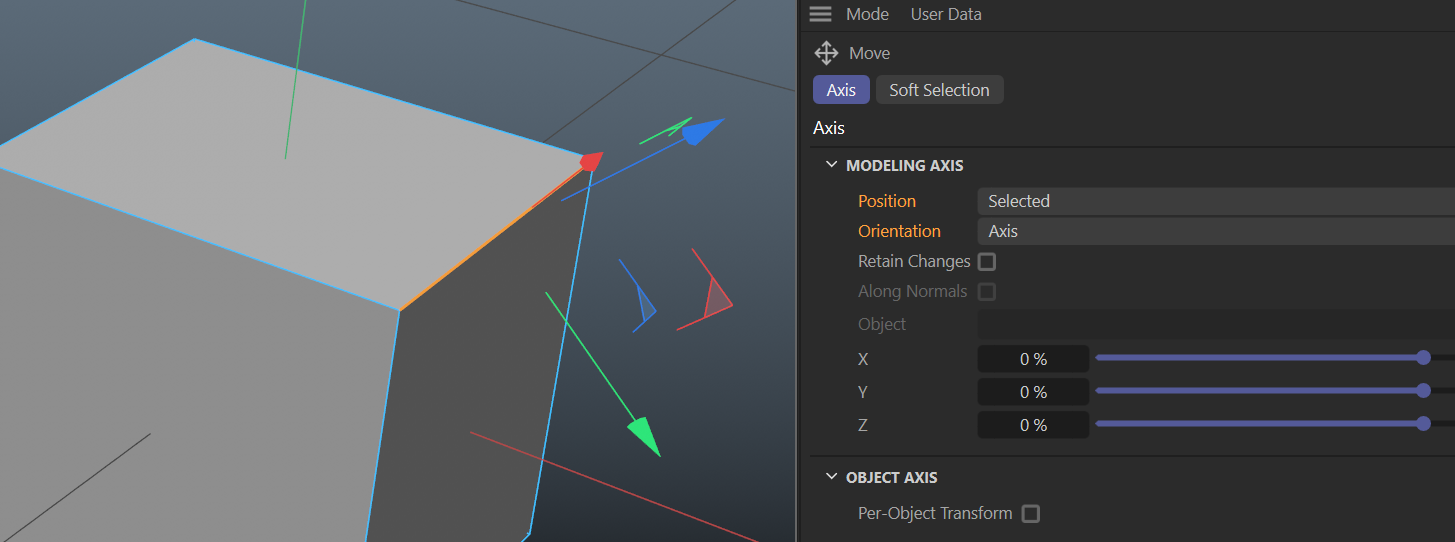
Task: Open the Mode menu
Action: (867, 14)
